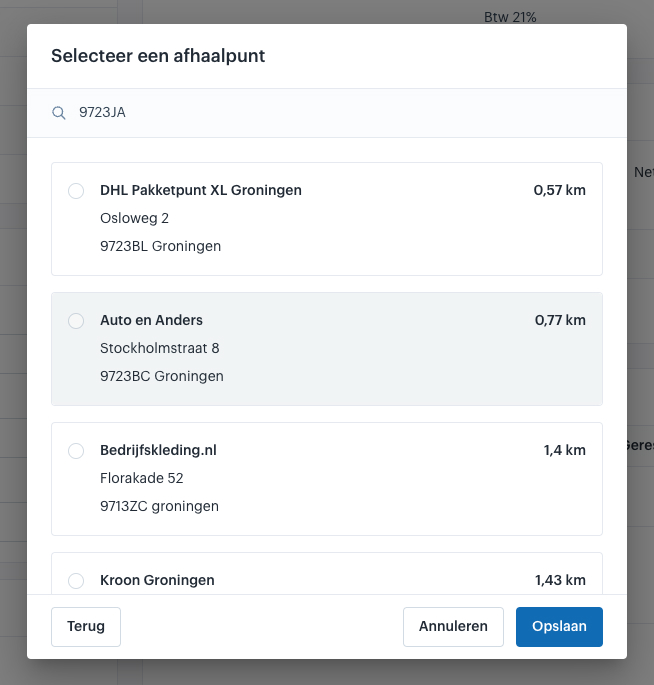Click 'Stockholmstraat 8' address line

(x=159, y=348)
